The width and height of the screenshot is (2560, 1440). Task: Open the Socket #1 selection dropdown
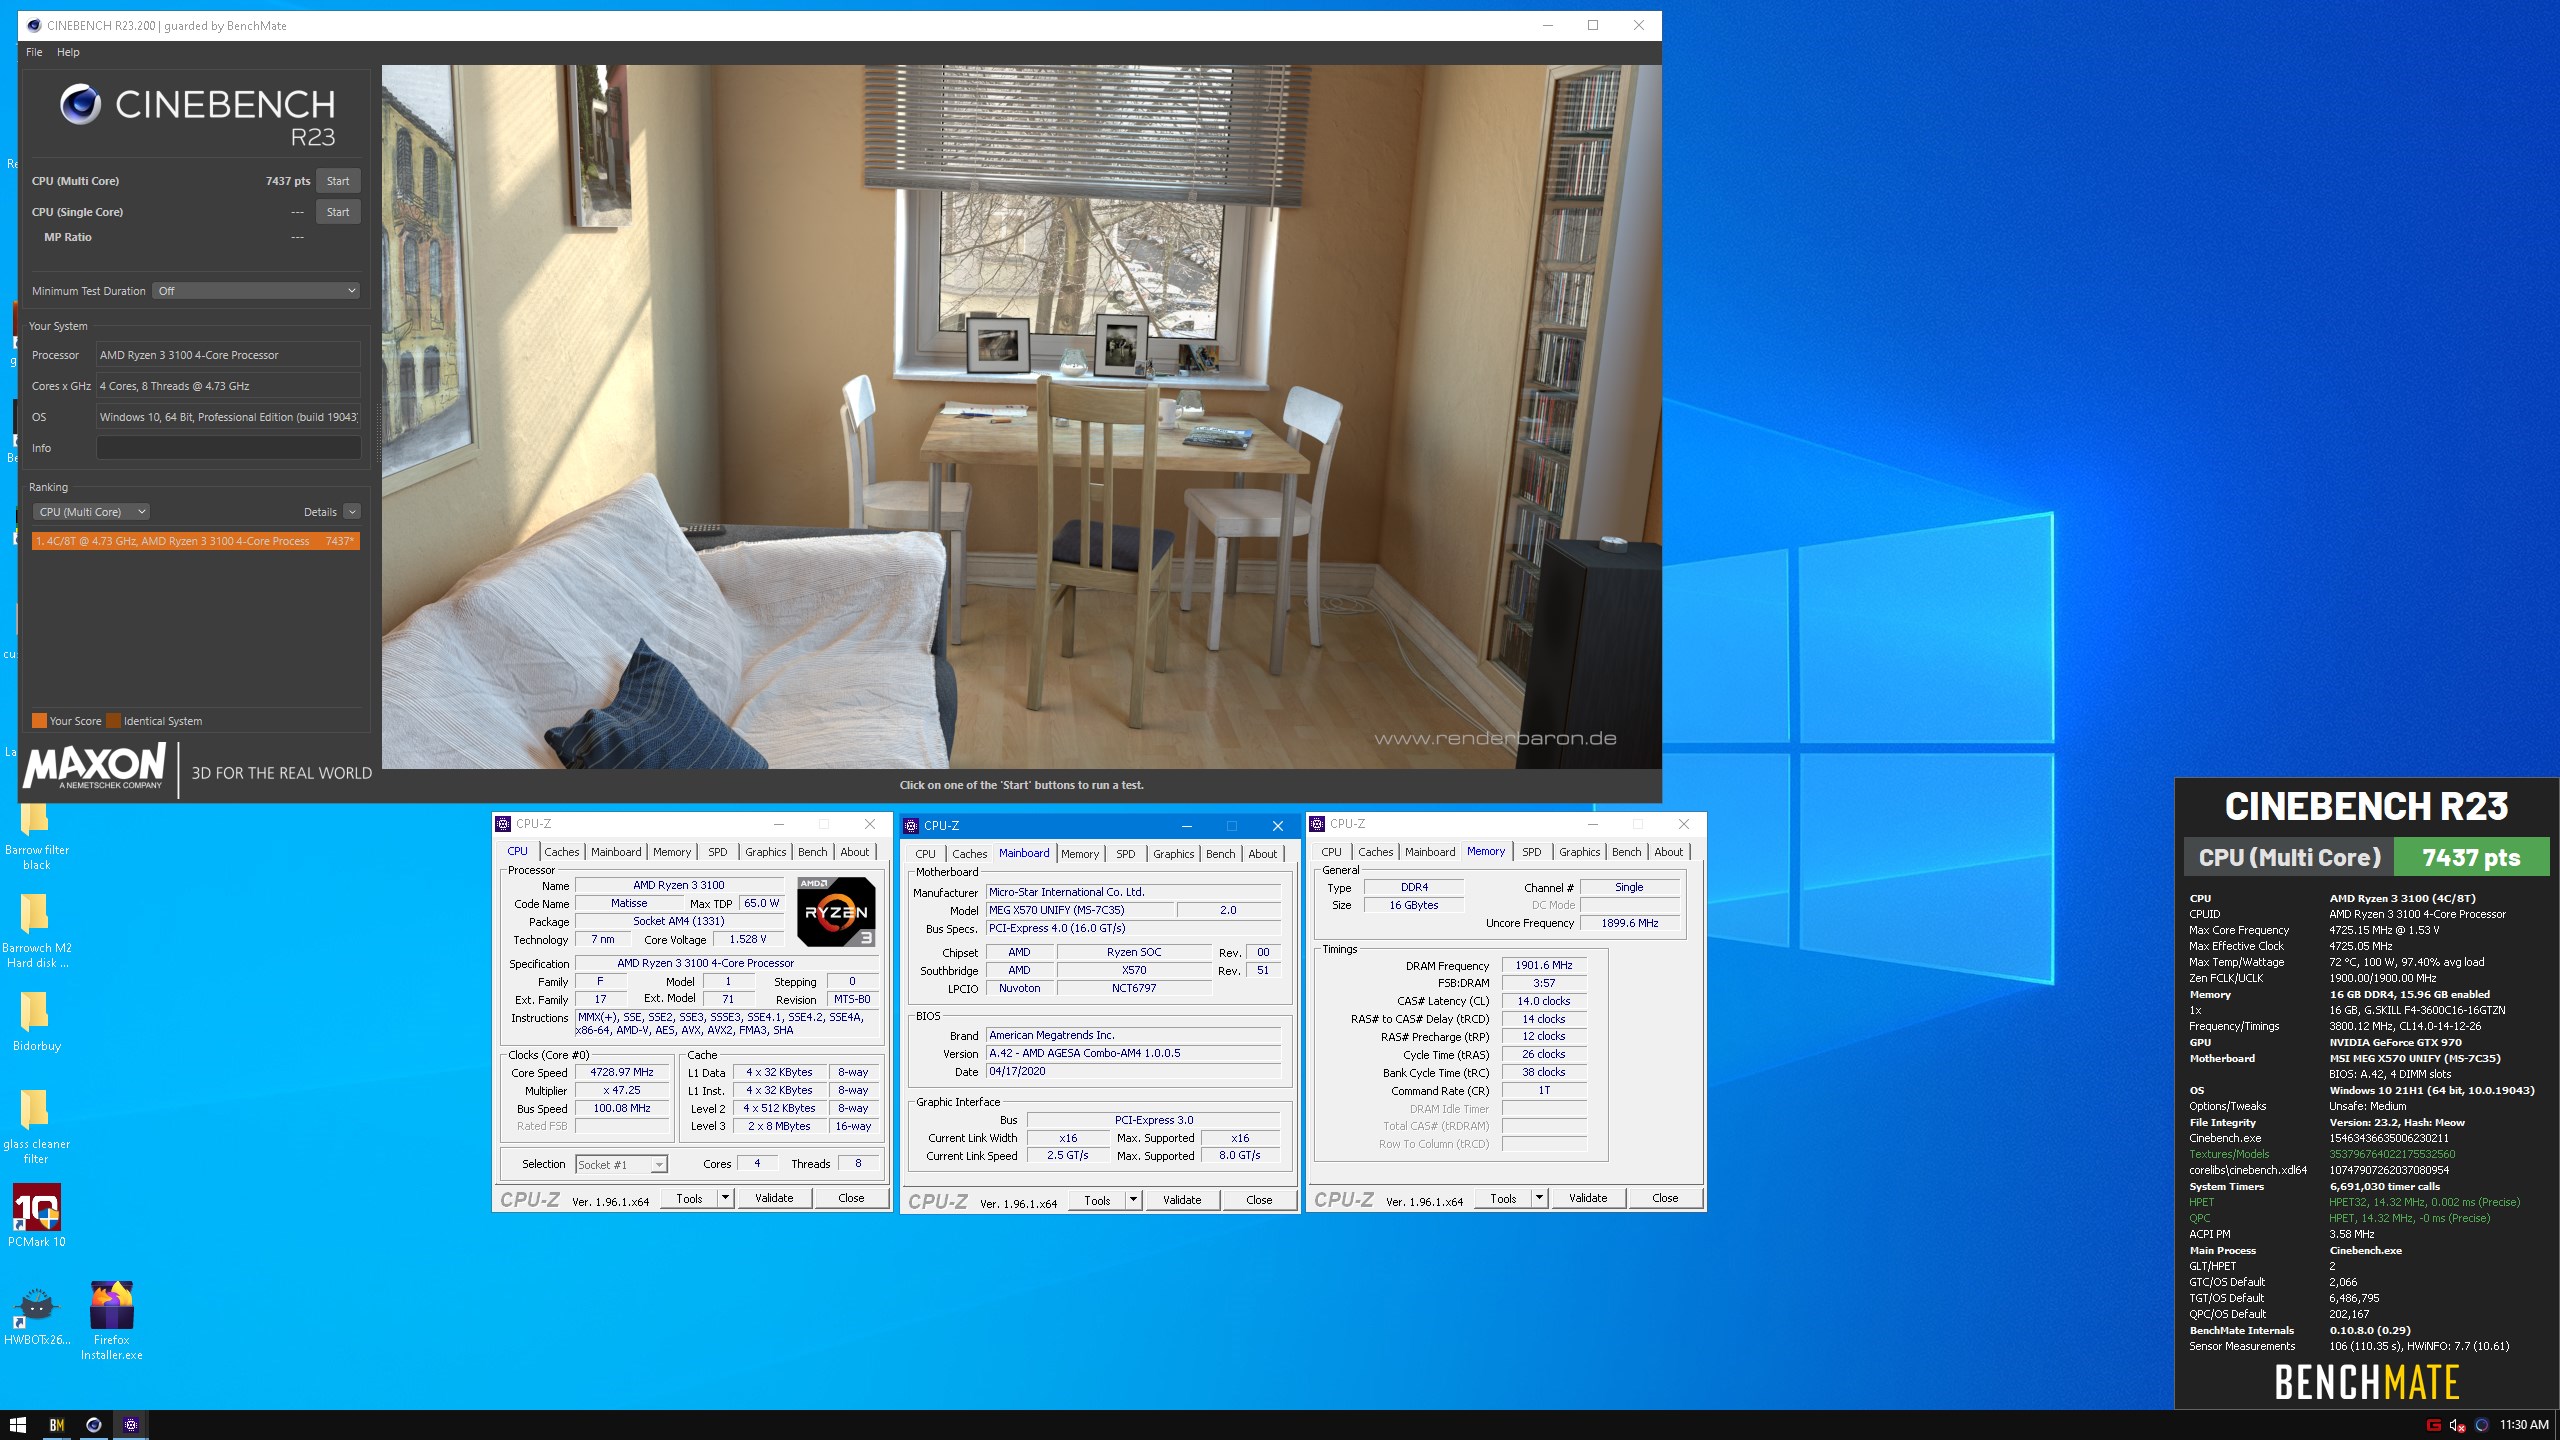(x=621, y=1165)
